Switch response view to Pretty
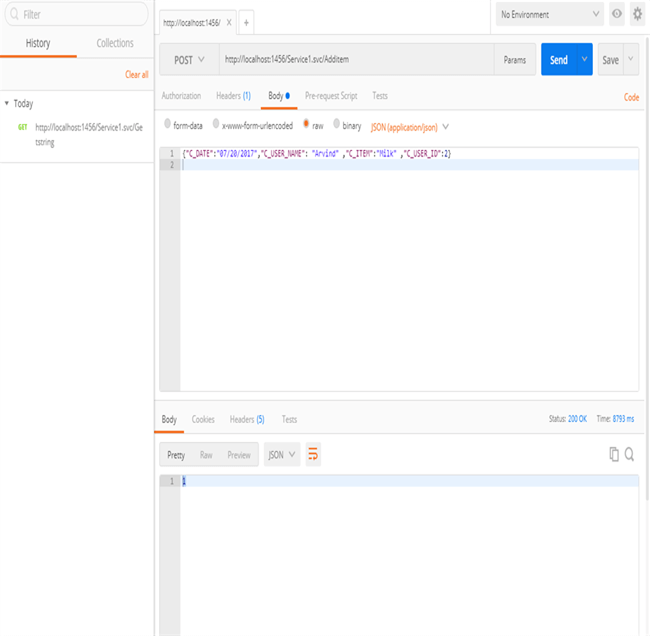The image size is (650, 636). [176, 455]
